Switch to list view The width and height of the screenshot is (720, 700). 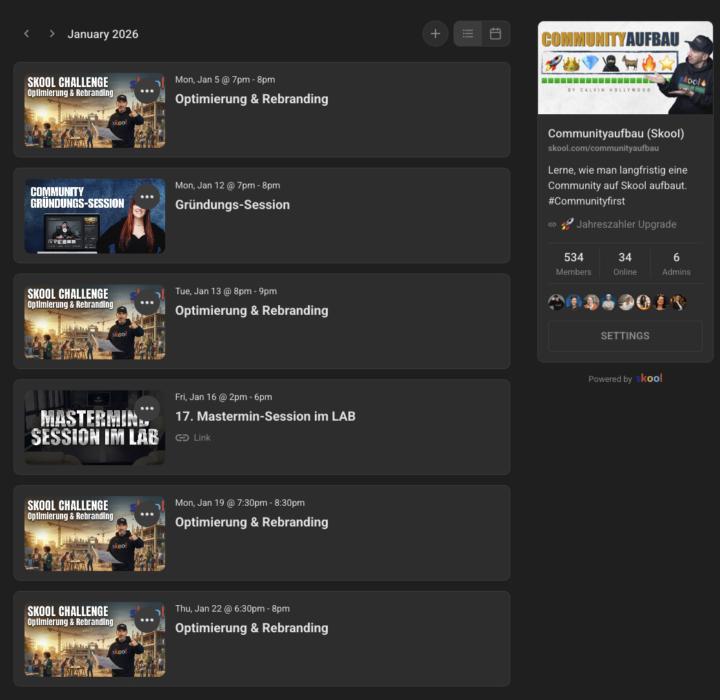point(467,34)
